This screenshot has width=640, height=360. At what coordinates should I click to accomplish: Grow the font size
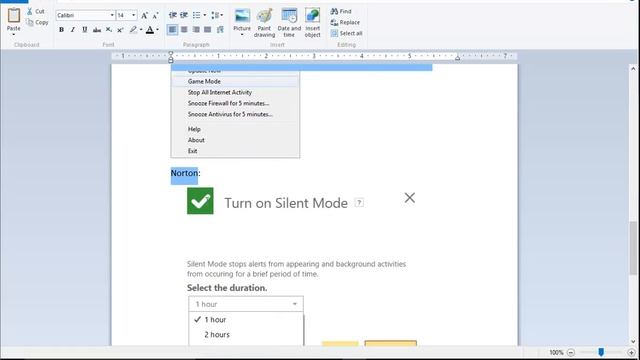point(144,16)
